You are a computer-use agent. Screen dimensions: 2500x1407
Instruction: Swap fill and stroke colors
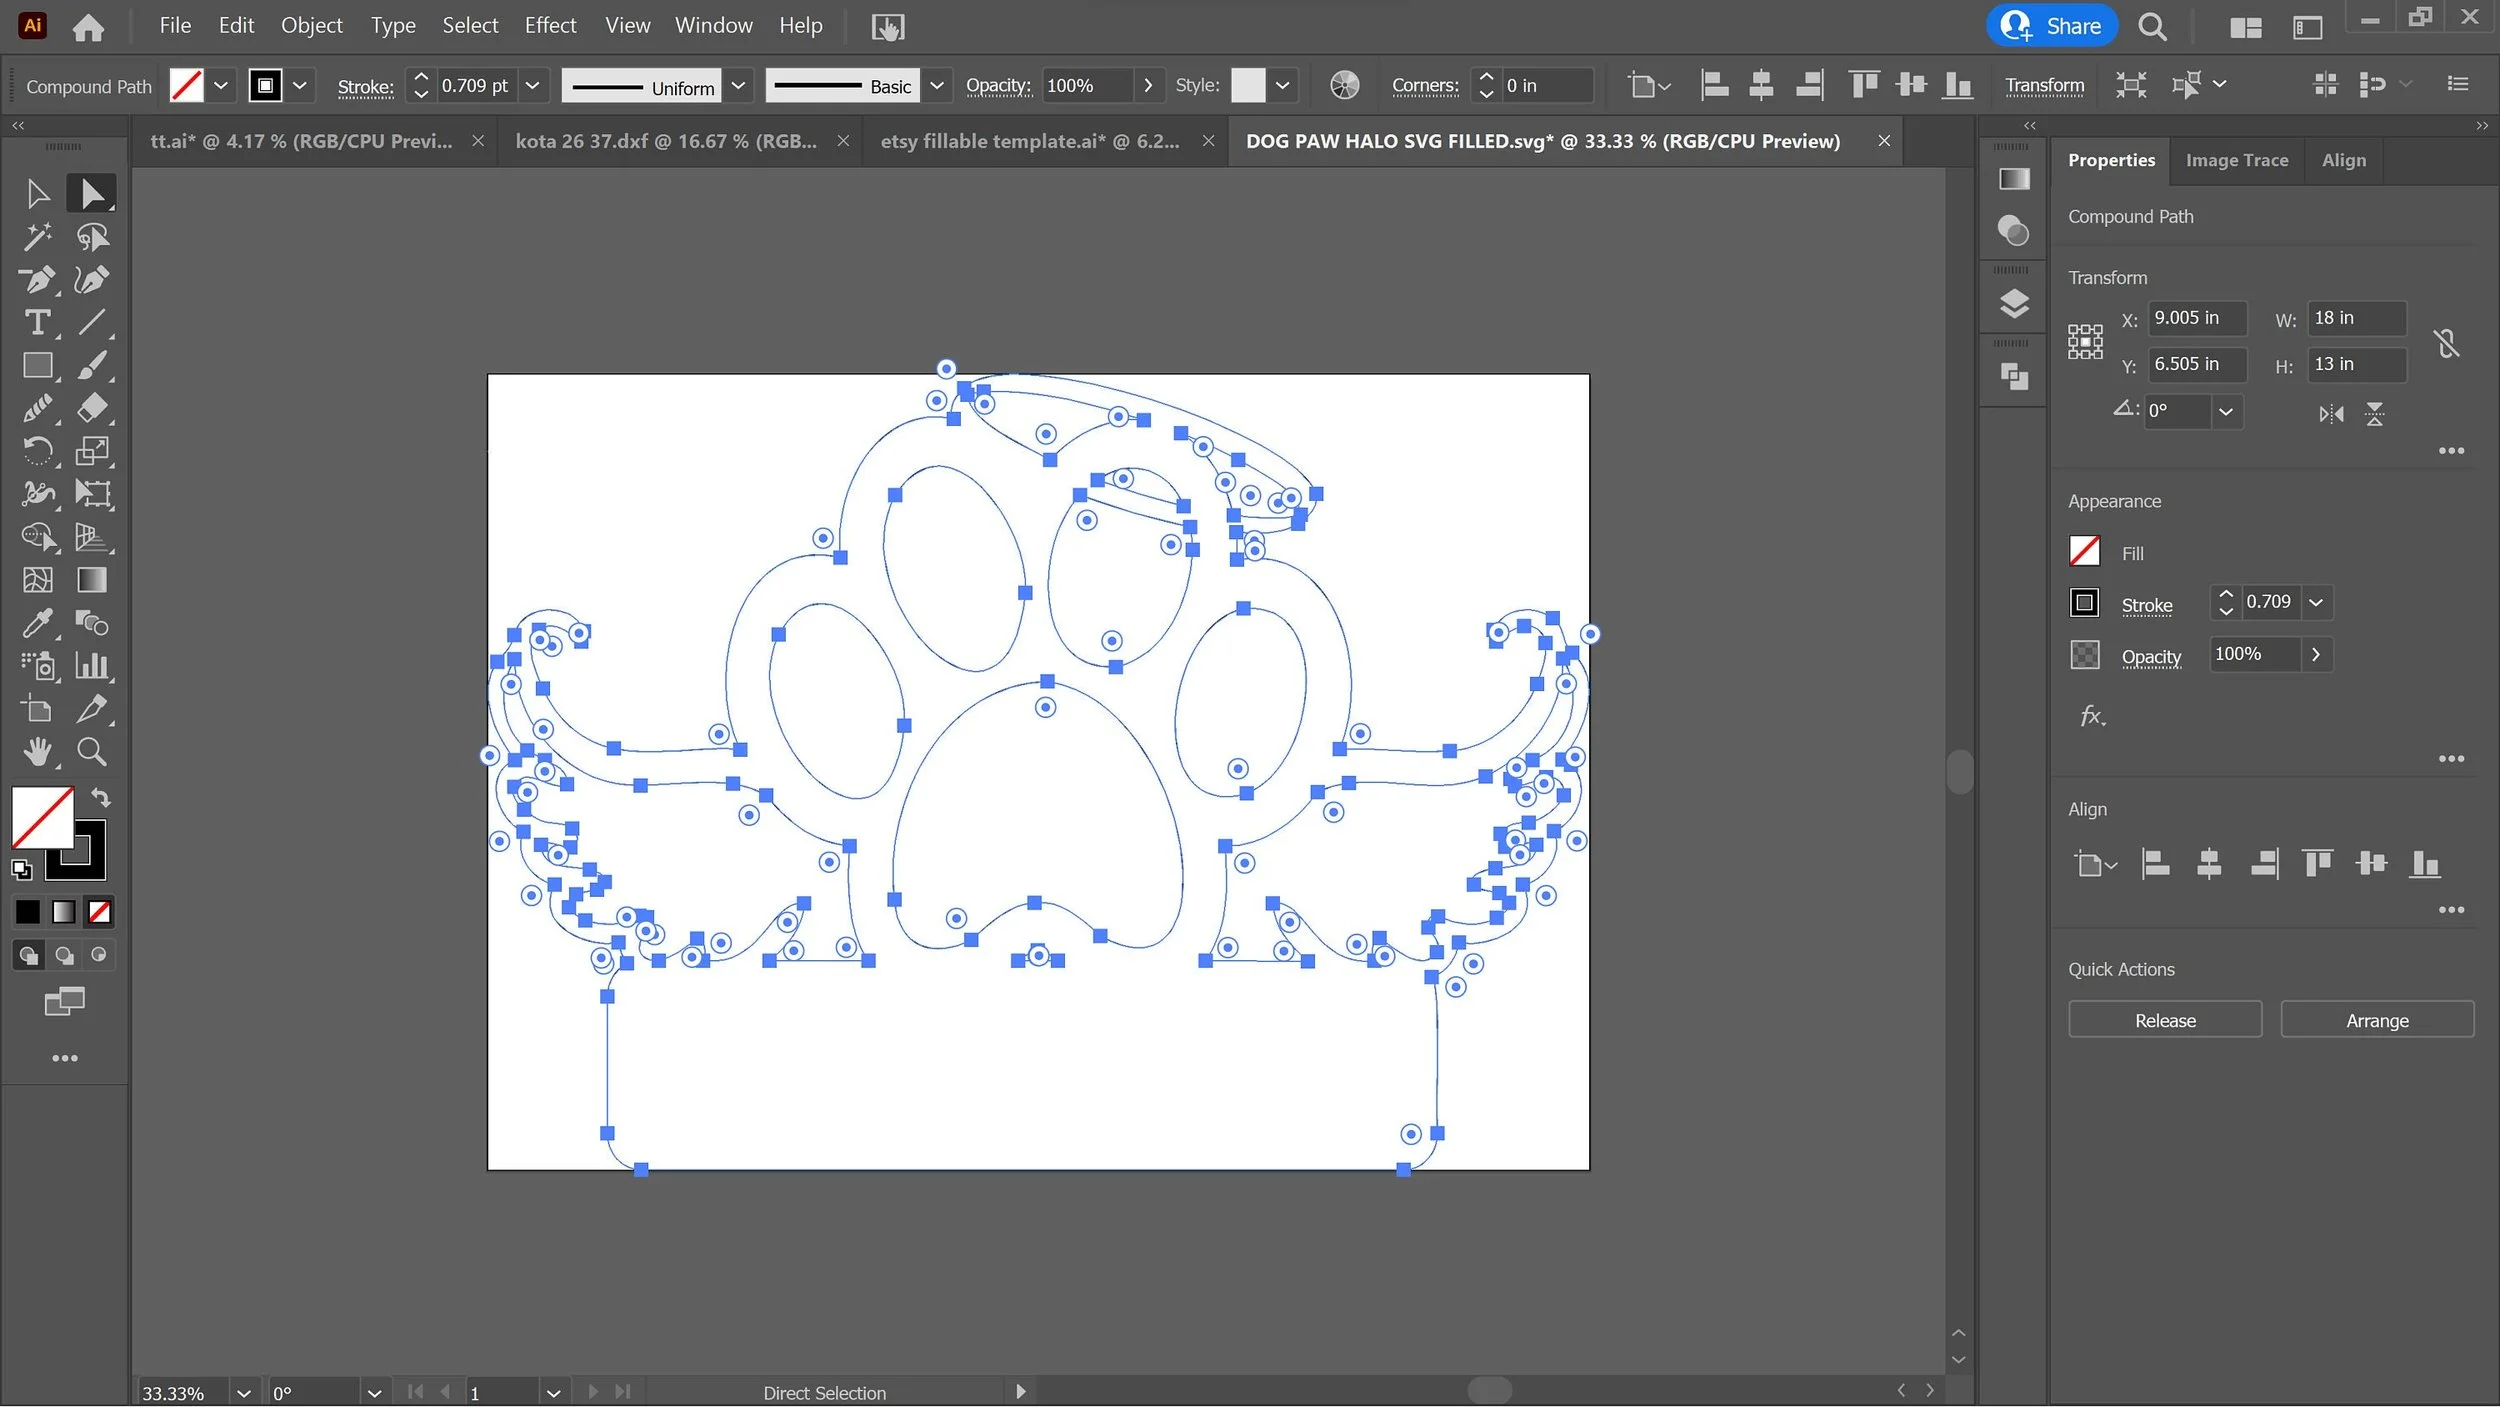pyautogui.click(x=101, y=798)
